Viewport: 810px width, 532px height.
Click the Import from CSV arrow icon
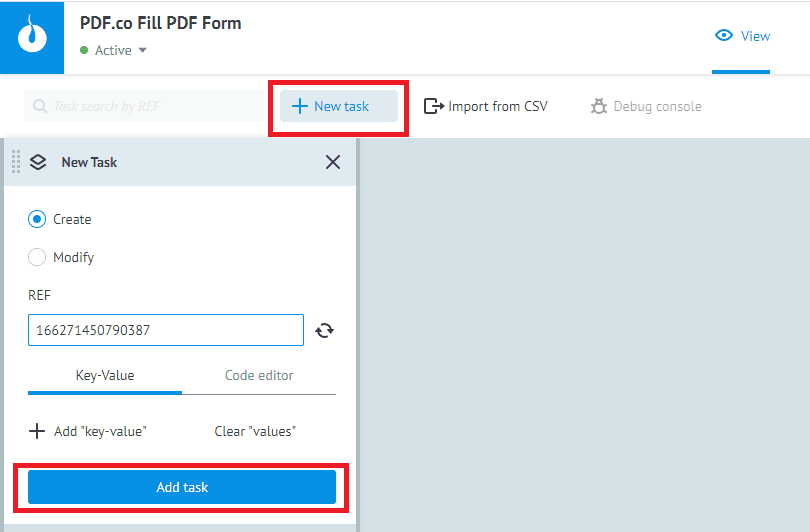coord(433,106)
